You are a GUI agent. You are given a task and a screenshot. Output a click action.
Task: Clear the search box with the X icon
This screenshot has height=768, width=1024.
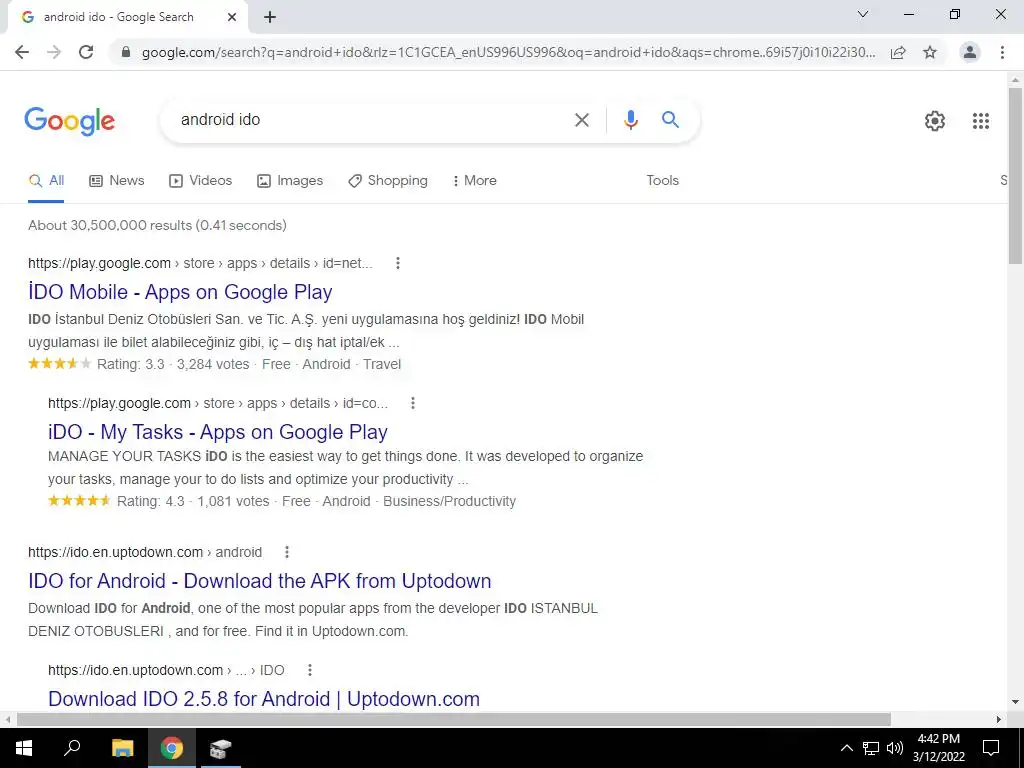581,120
